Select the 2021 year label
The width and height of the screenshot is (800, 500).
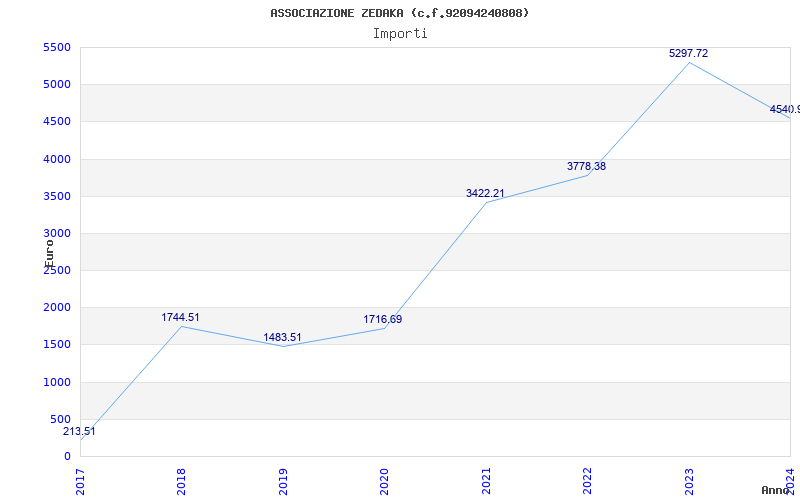pyautogui.click(x=486, y=482)
